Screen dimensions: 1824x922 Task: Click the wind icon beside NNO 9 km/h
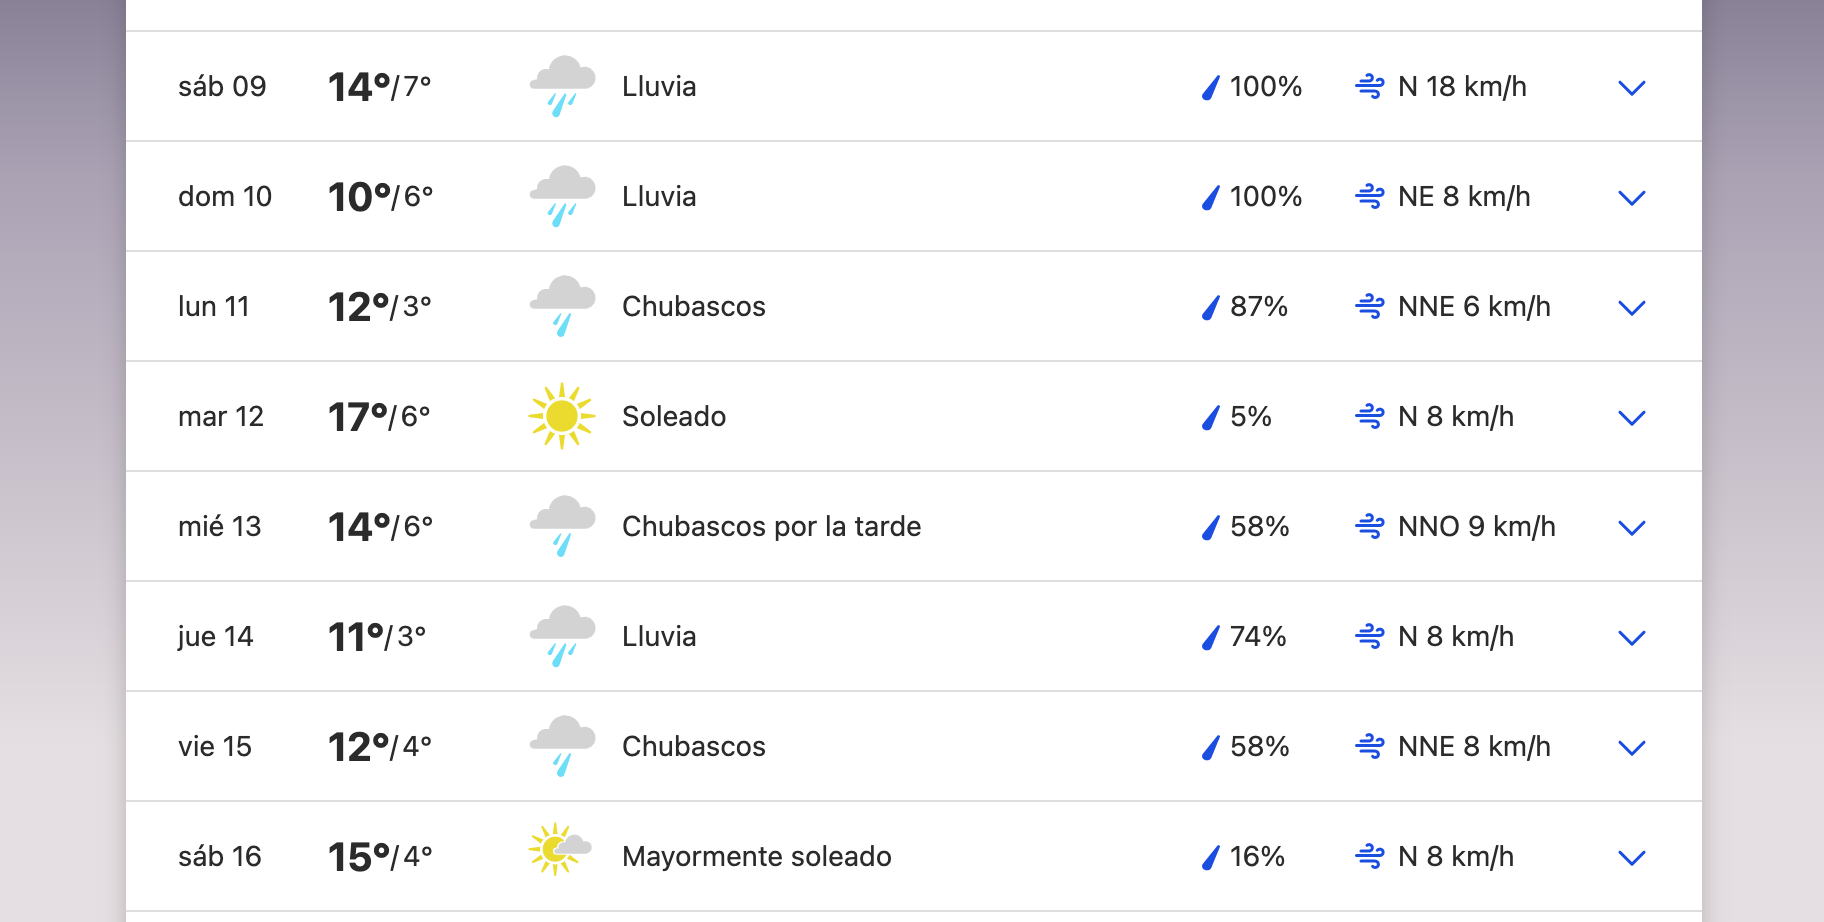[1370, 526]
